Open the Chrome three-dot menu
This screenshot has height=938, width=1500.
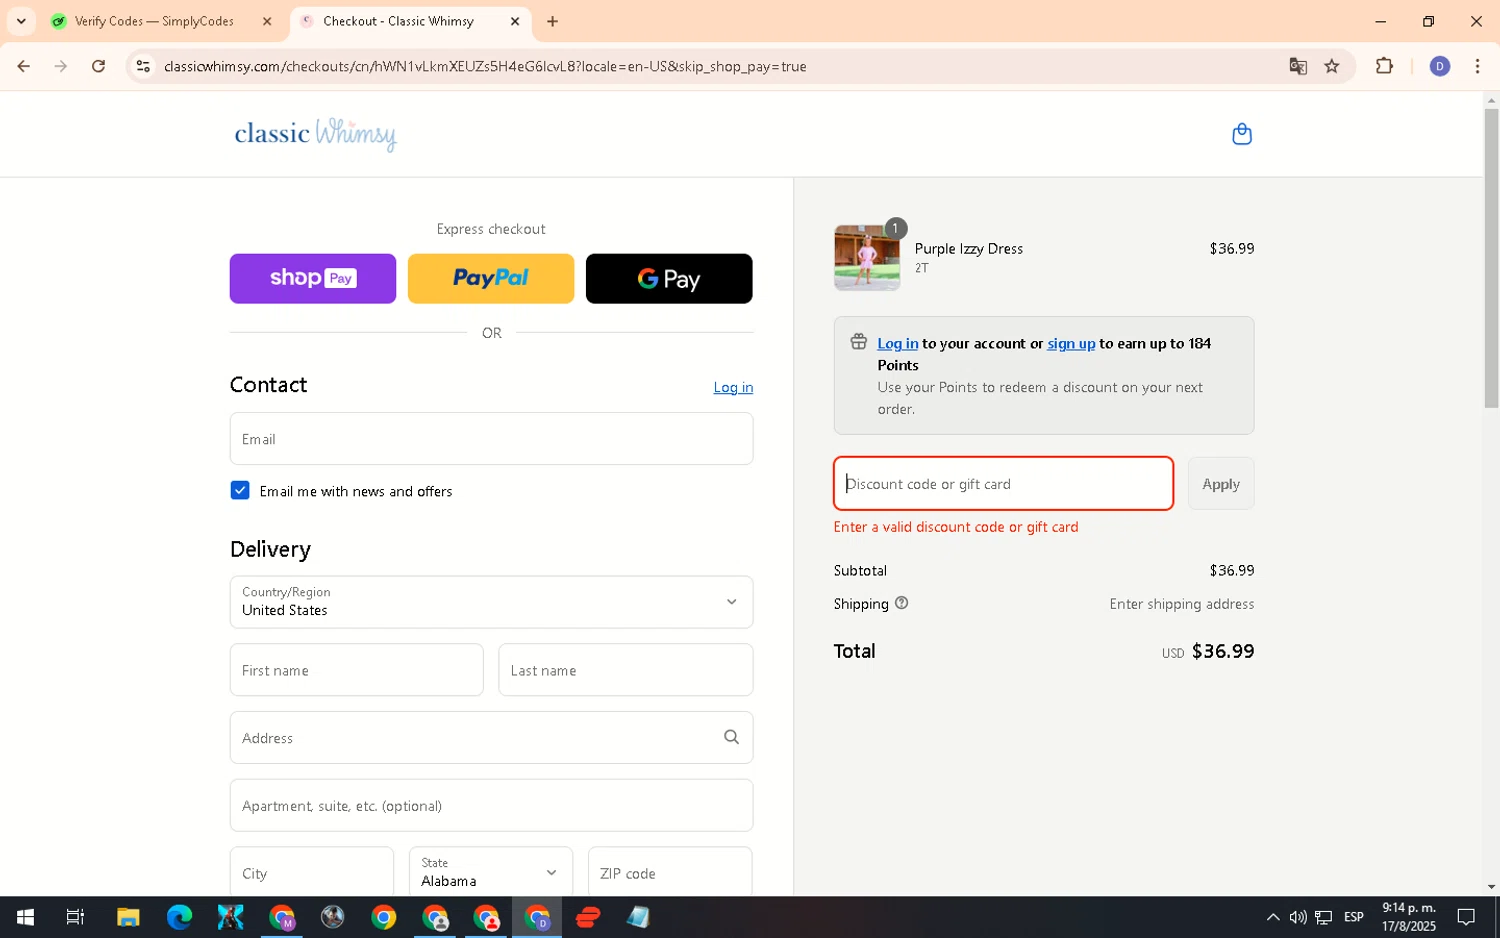pos(1477,66)
